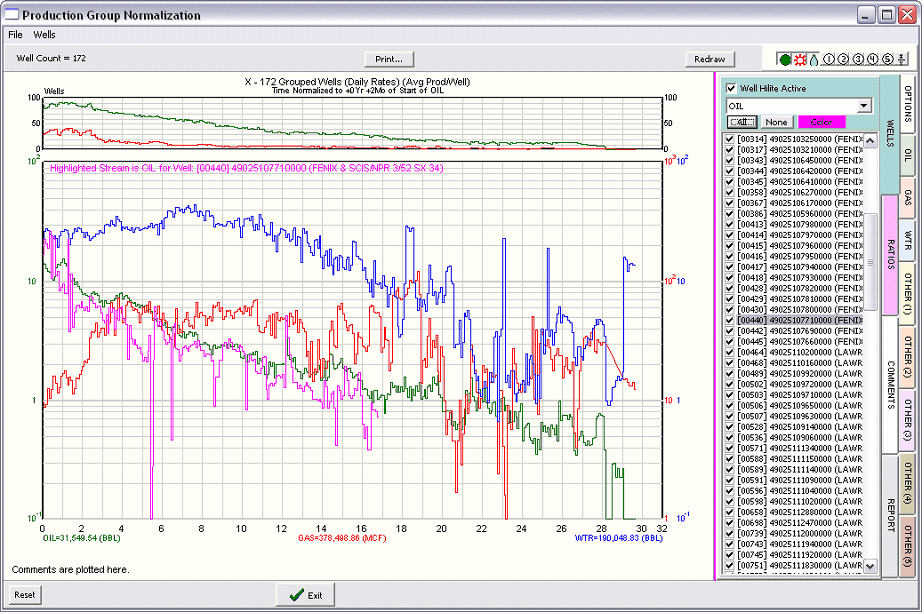The height and width of the screenshot is (614, 924).
Task: Uncheck the highlighted well [00440]
Action: point(729,319)
